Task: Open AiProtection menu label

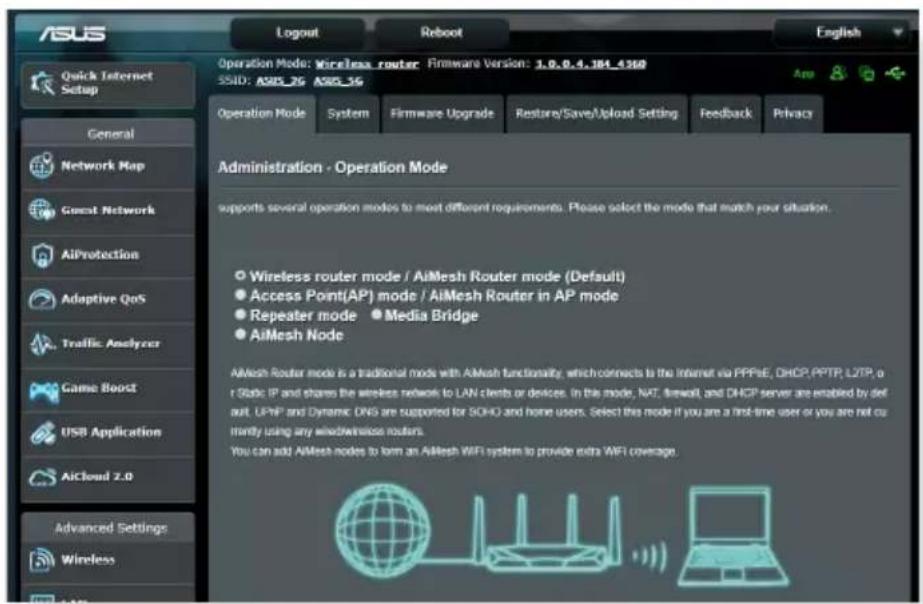Action: [x=100, y=255]
